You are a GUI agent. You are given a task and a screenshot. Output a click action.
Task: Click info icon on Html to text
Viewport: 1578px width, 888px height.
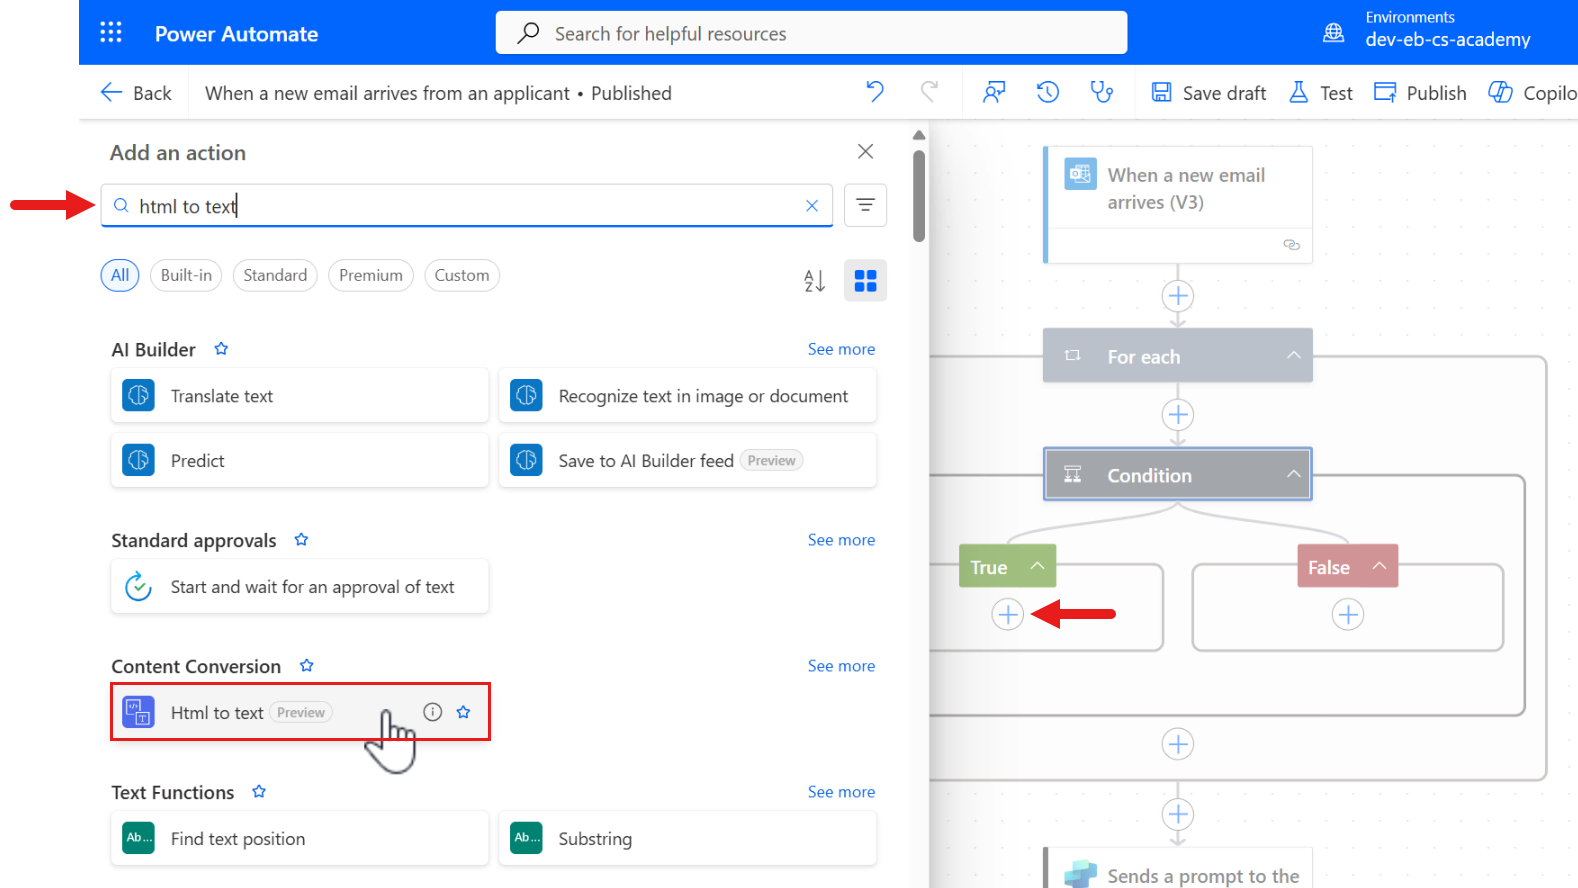click(432, 712)
